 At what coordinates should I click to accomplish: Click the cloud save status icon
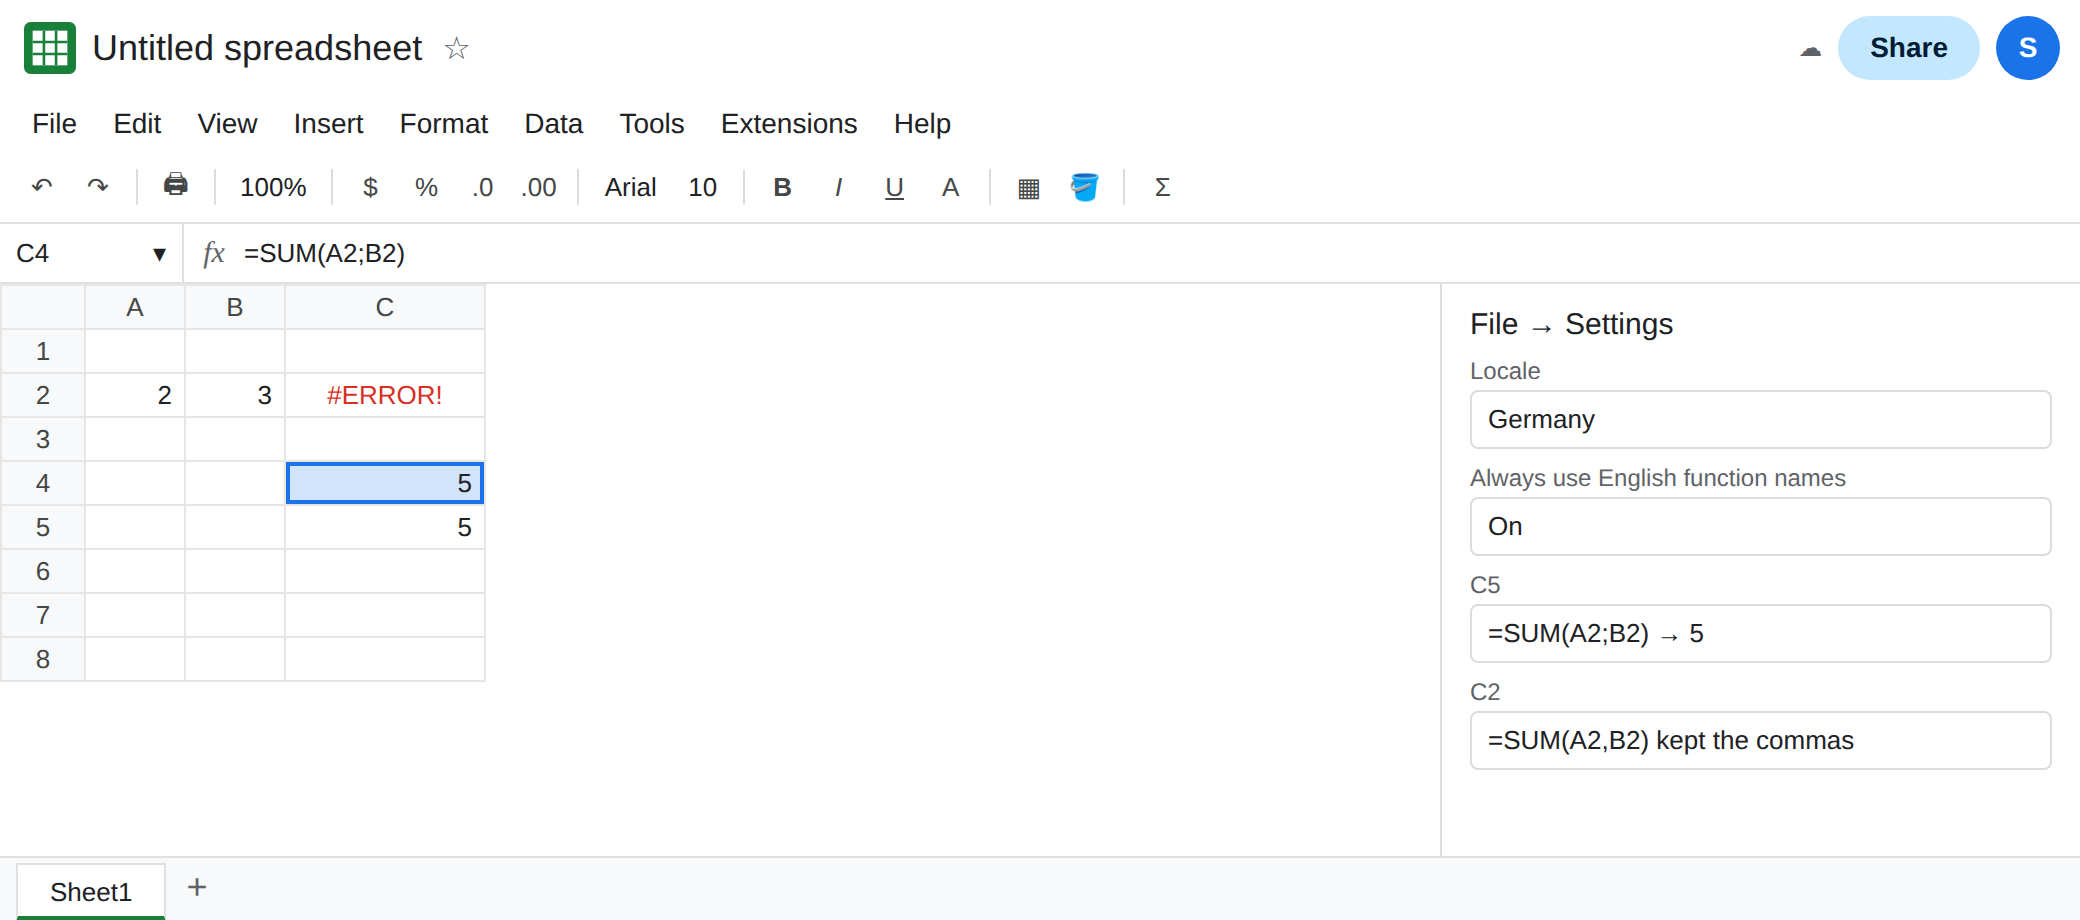pyautogui.click(x=1810, y=49)
